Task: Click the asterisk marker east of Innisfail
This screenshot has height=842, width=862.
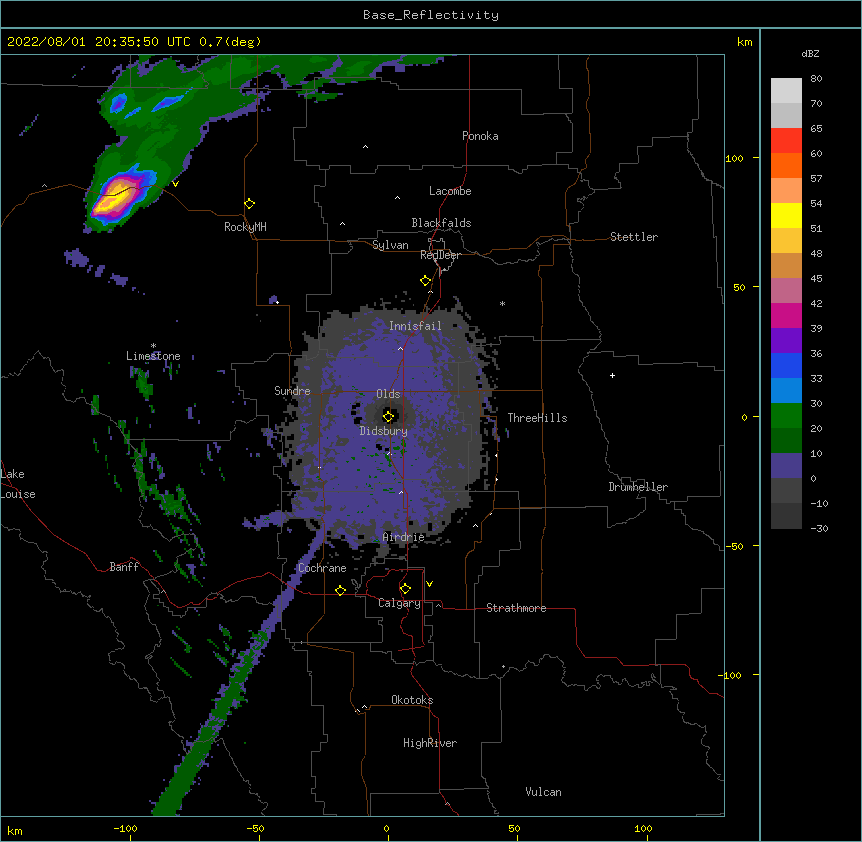Action: [x=502, y=303]
